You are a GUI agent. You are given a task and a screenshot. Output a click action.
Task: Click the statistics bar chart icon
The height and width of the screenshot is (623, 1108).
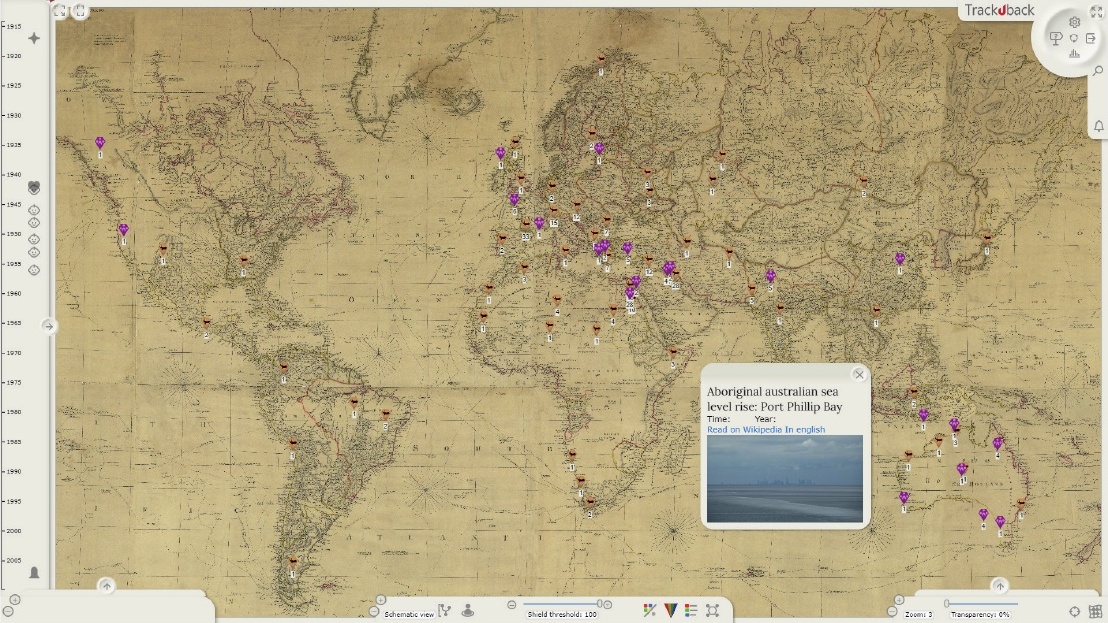[x=1074, y=54]
